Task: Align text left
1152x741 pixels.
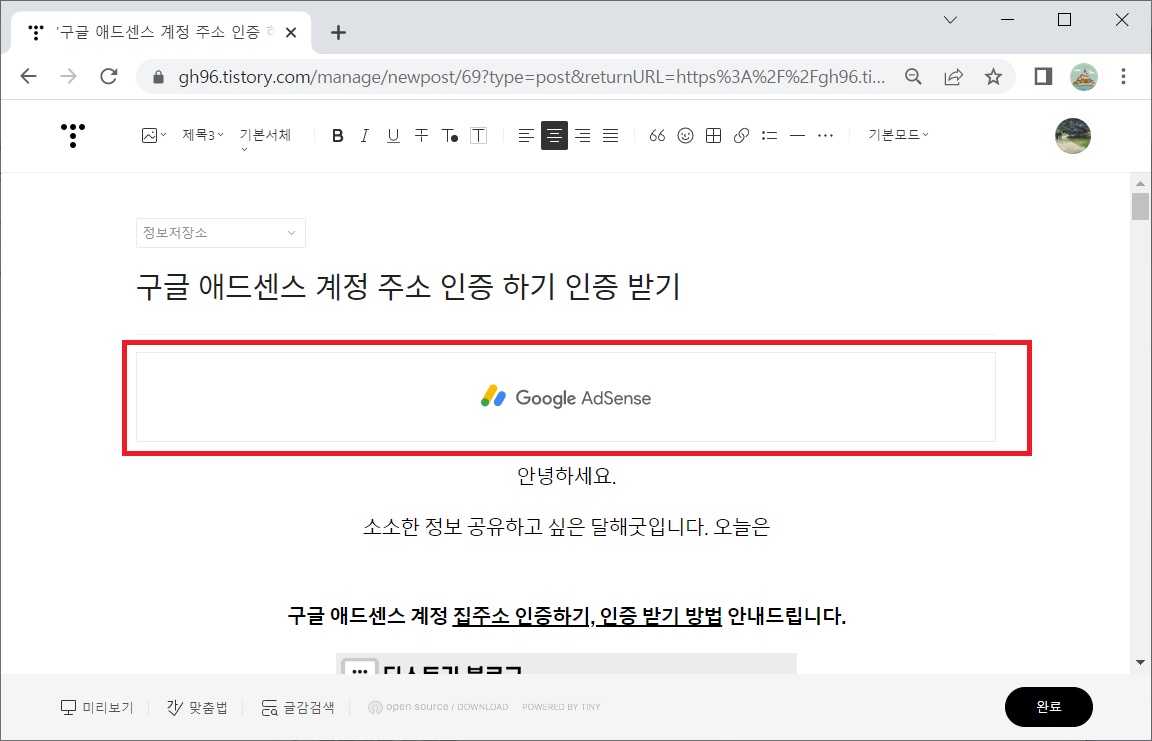Action: click(x=526, y=135)
